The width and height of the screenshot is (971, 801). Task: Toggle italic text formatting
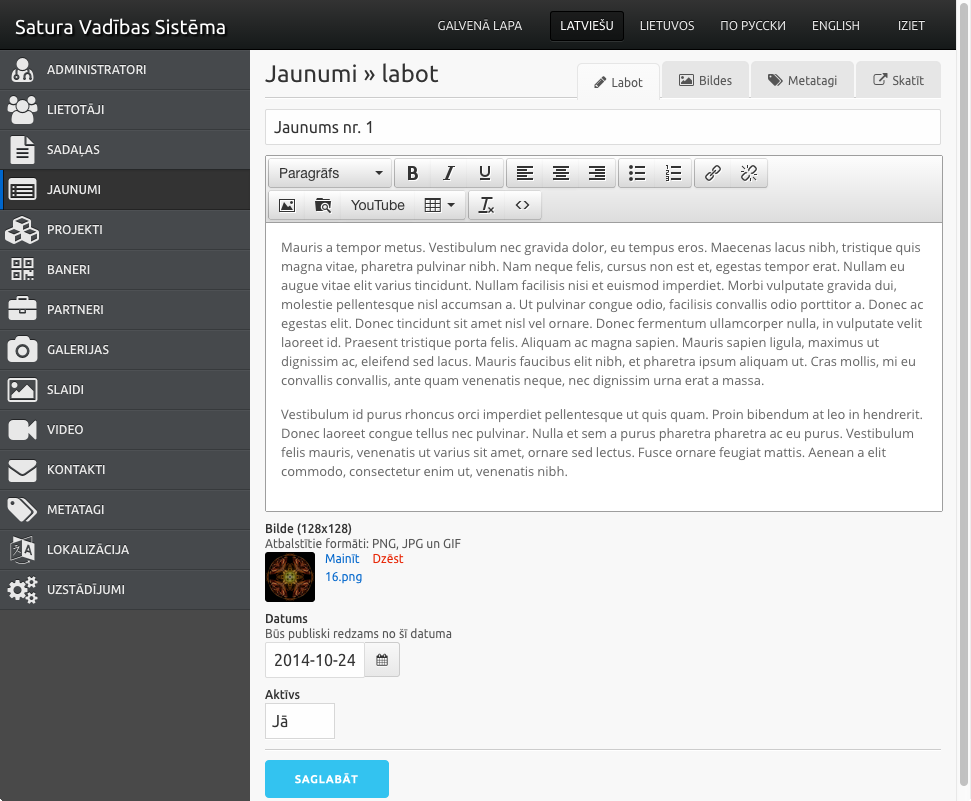coord(449,173)
